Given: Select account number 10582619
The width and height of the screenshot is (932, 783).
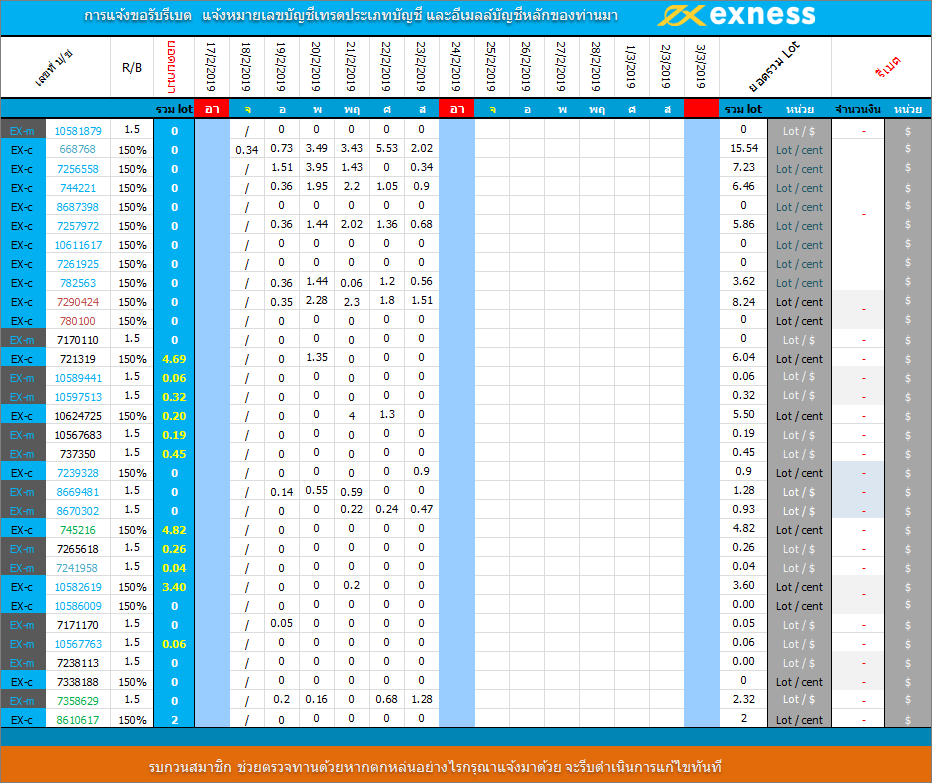Looking at the screenshot, I should click(x=78, y=587).
